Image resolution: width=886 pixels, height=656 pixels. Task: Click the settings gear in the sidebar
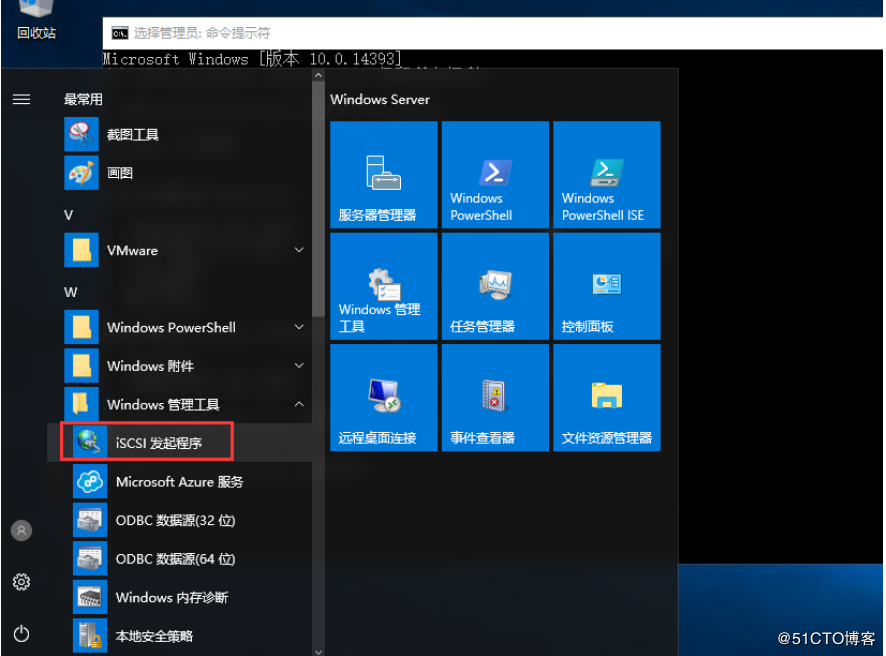[x=21, y=581]
